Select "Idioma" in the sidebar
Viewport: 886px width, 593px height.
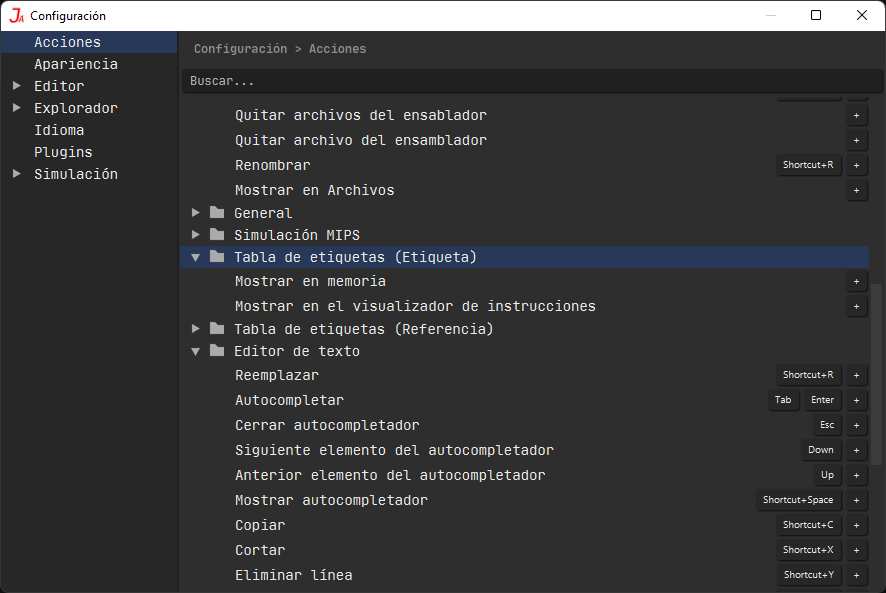coord(59,130)
